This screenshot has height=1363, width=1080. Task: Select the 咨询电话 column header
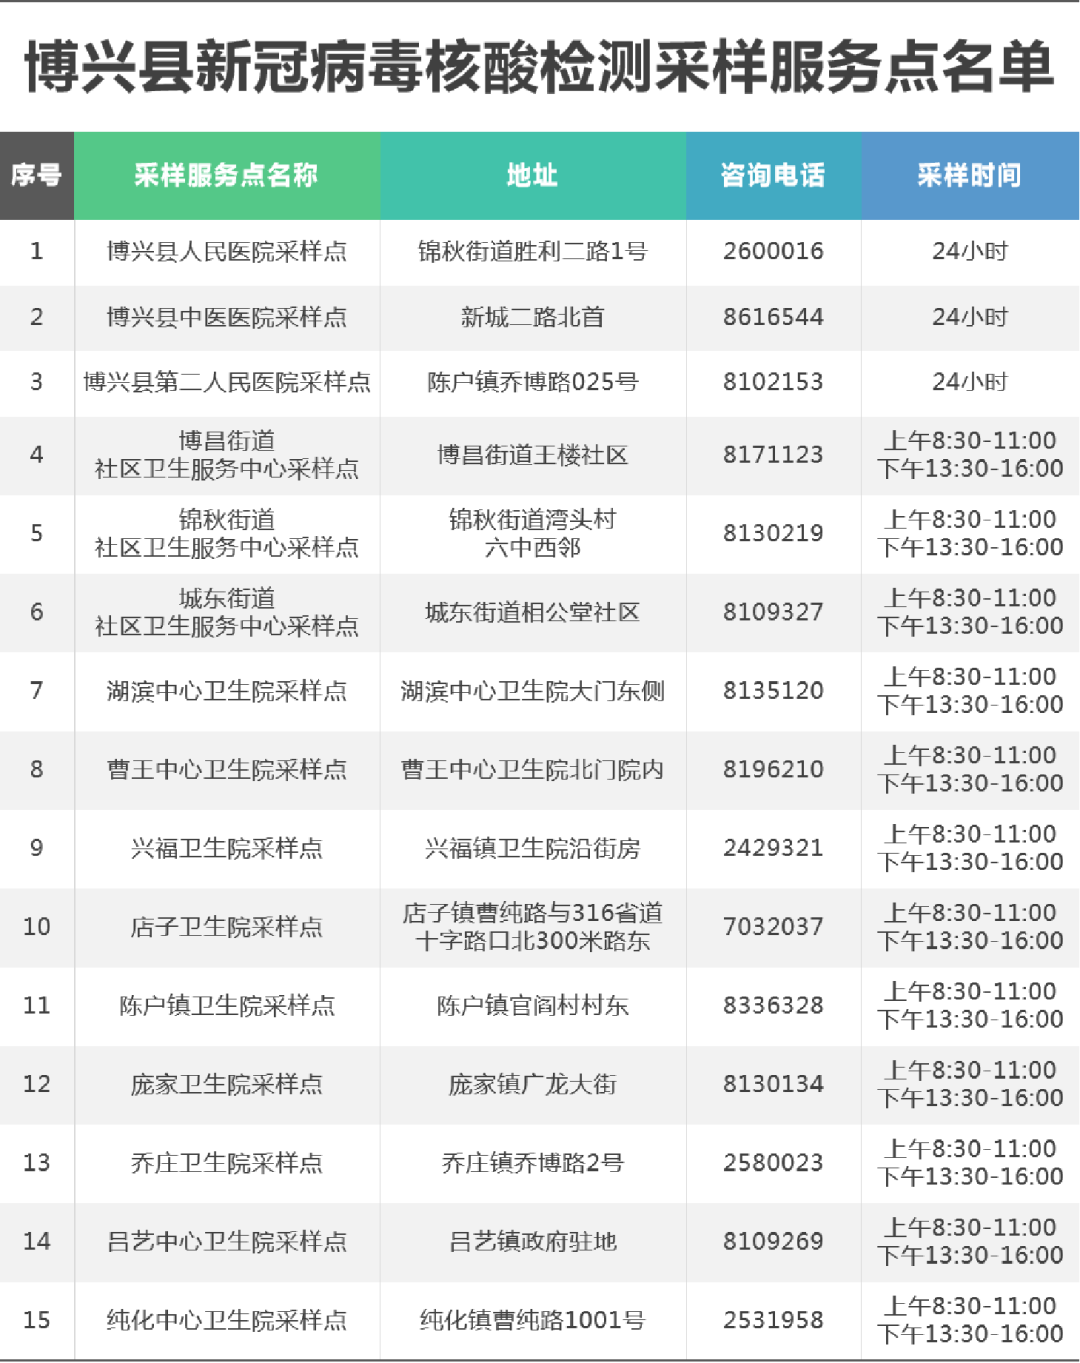[x=773, y=176]
